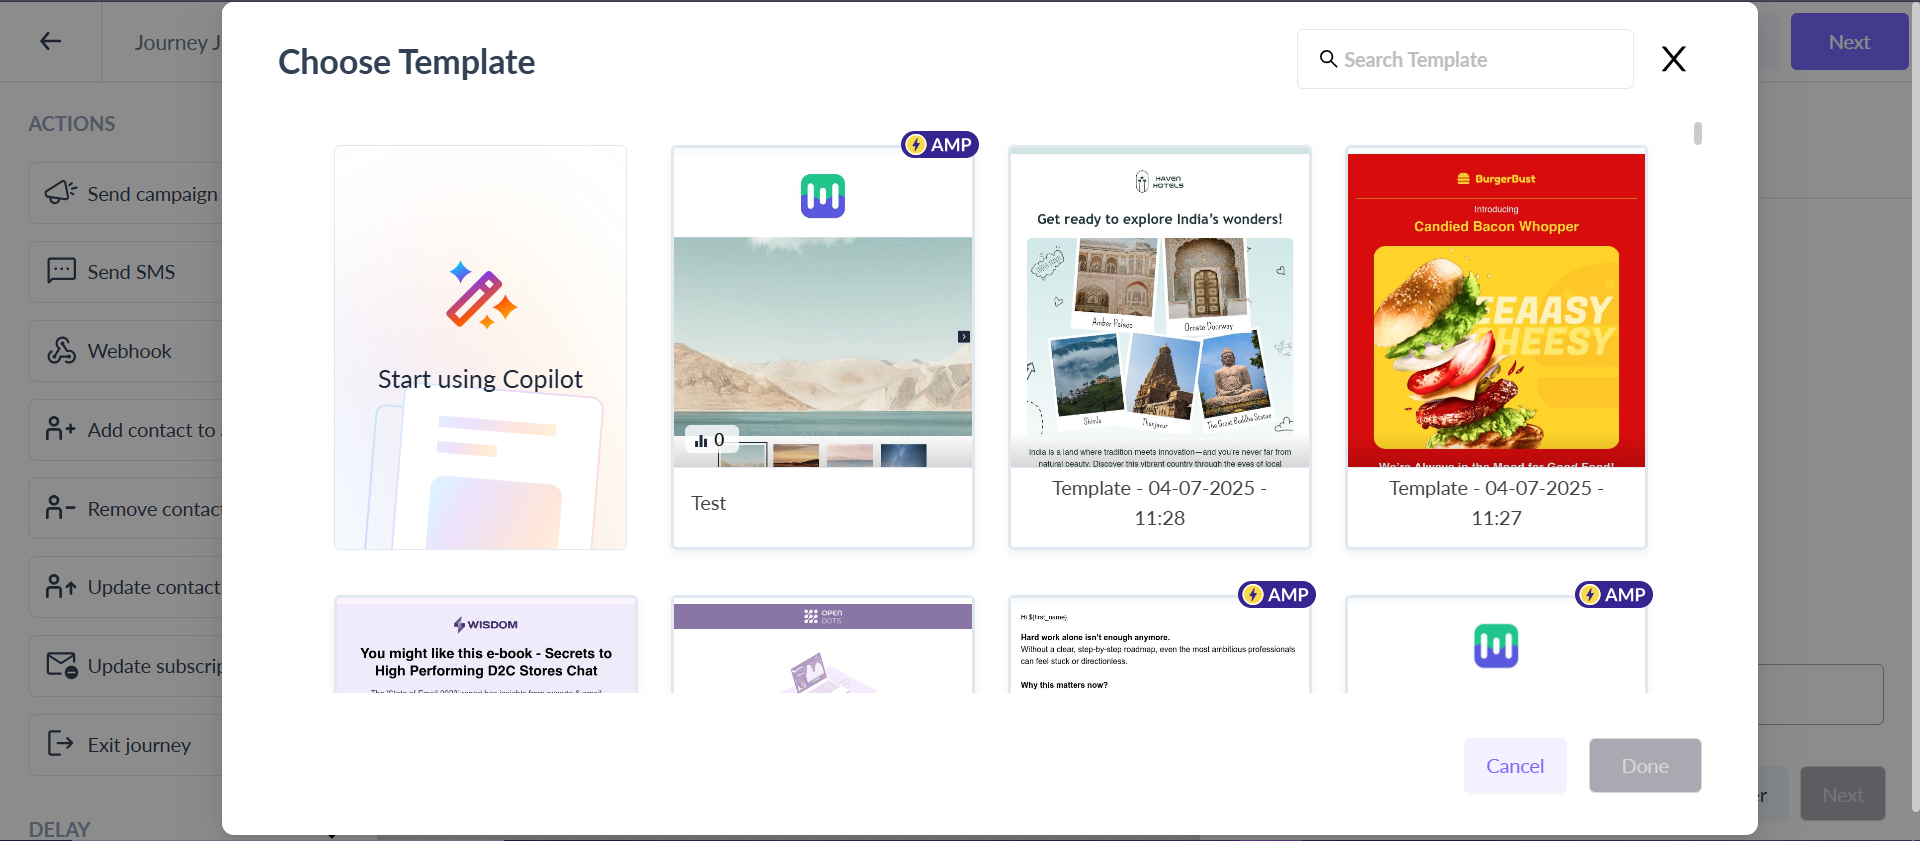Click the Update subscription envelope icon

[x=62, y=665]
